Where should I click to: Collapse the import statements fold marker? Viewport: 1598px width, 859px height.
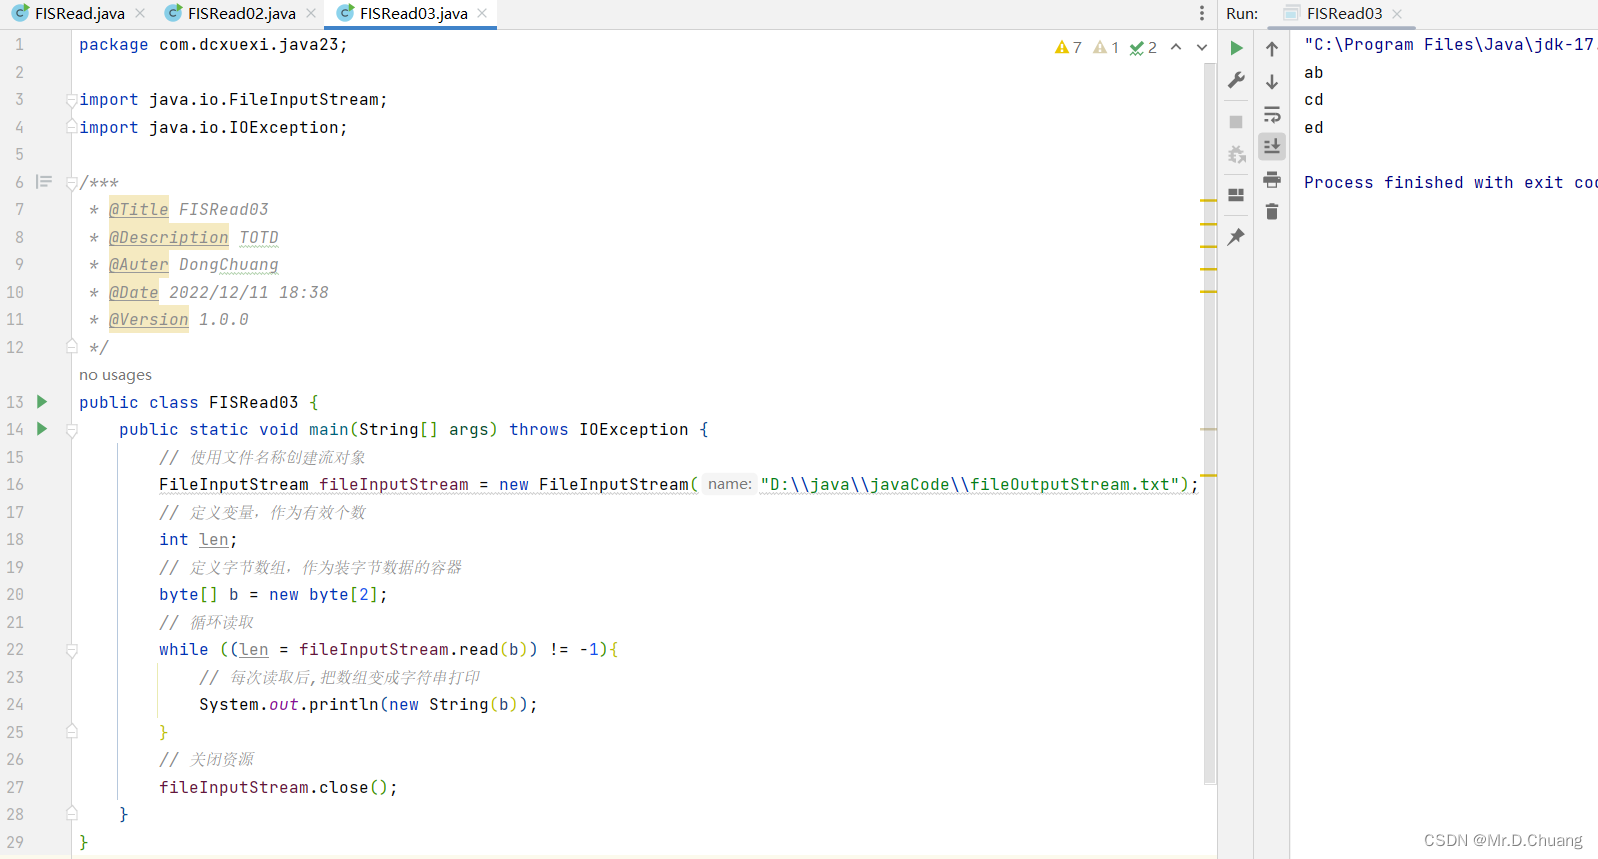[72, 100]
